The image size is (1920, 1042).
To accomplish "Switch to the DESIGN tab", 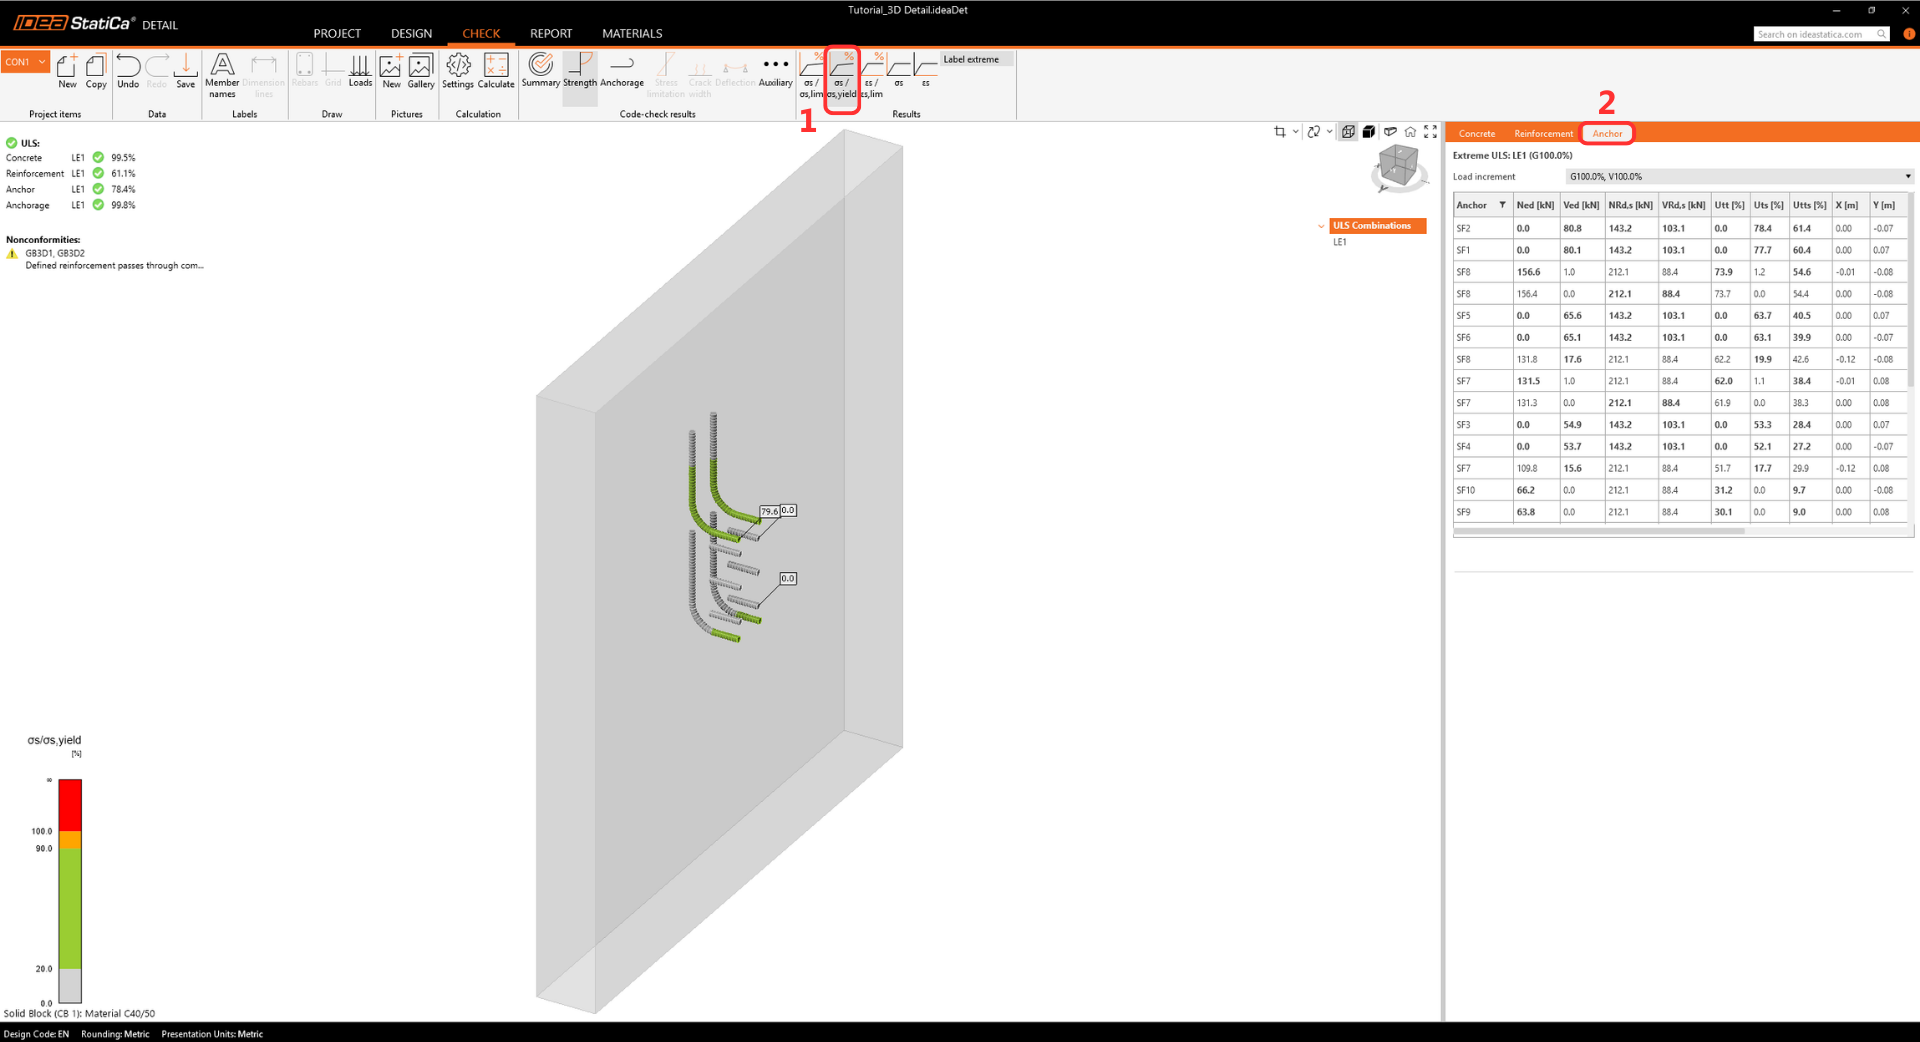I will click(x=411, y=34).
